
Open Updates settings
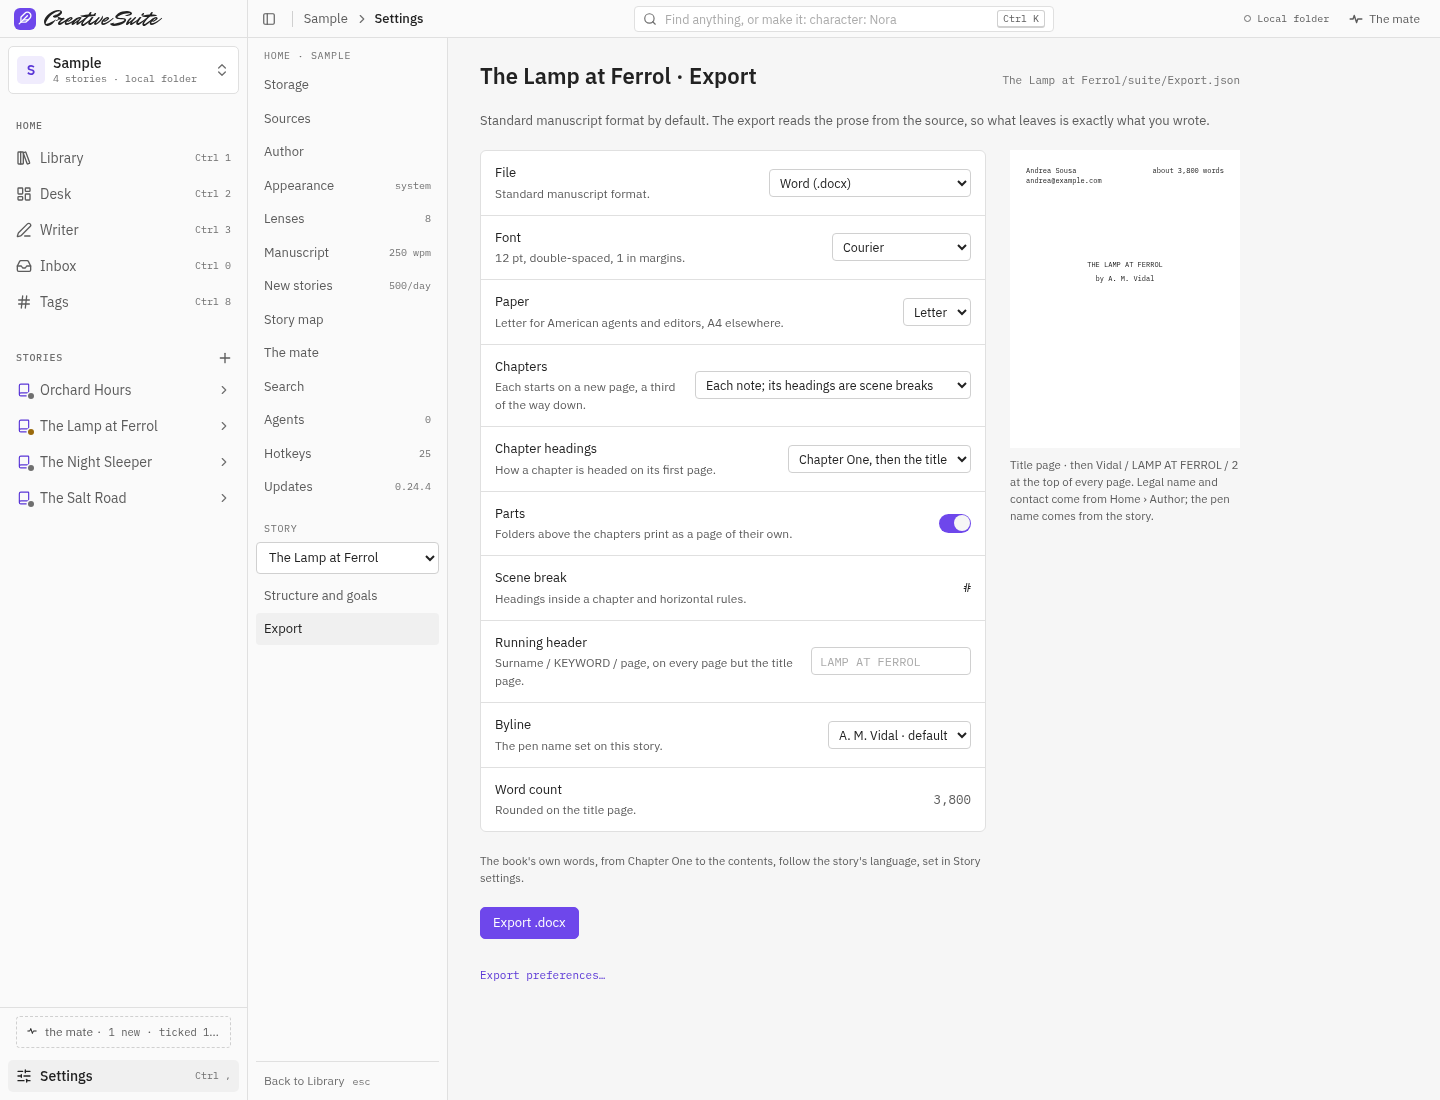click(x=347, y=487)
